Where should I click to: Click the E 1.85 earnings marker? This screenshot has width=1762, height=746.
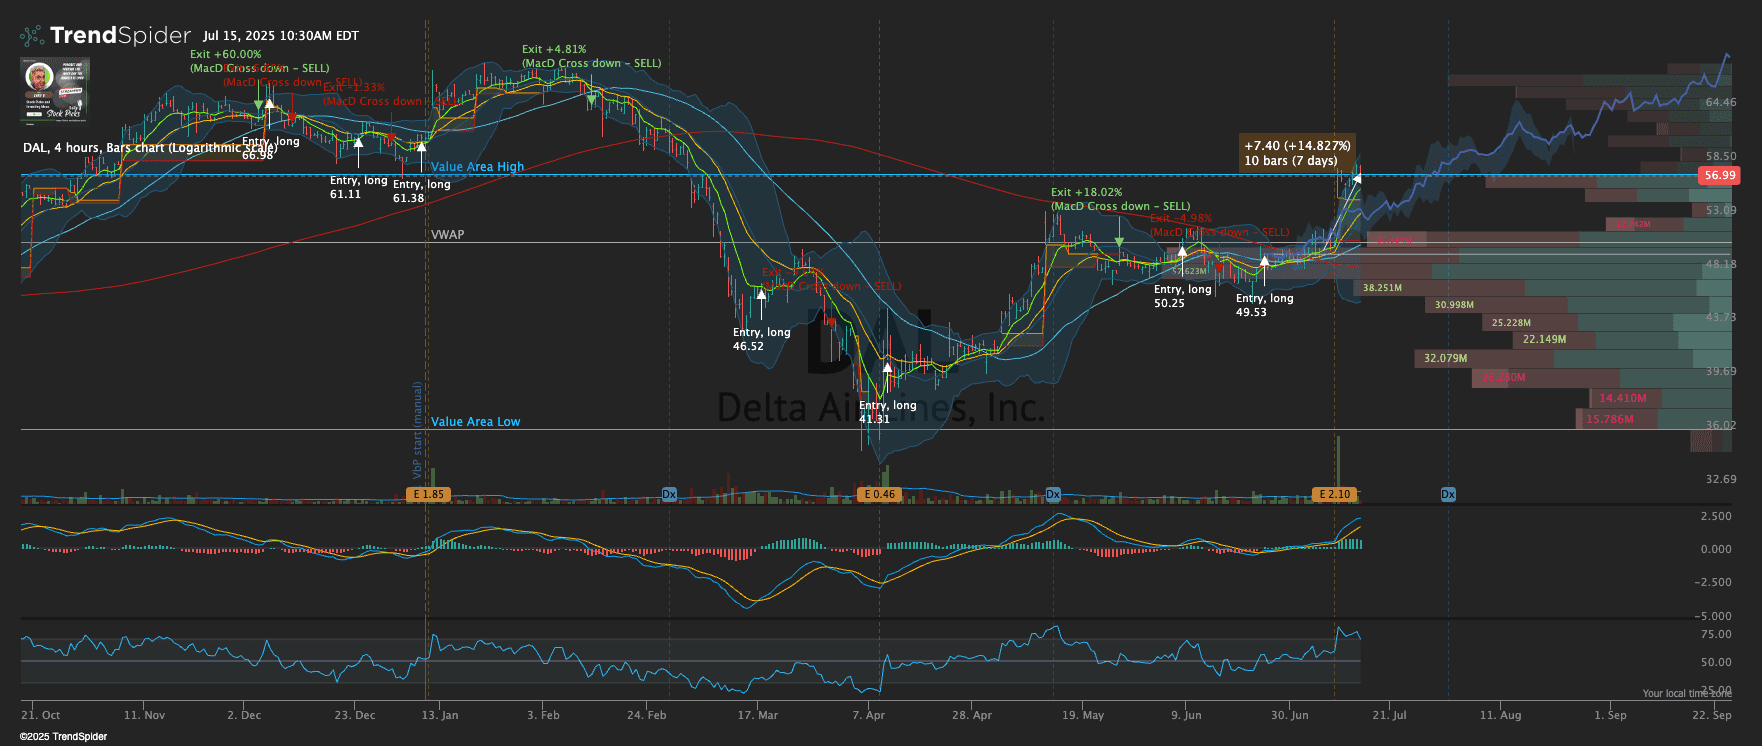pyautogui.click(x=427, y=494)
